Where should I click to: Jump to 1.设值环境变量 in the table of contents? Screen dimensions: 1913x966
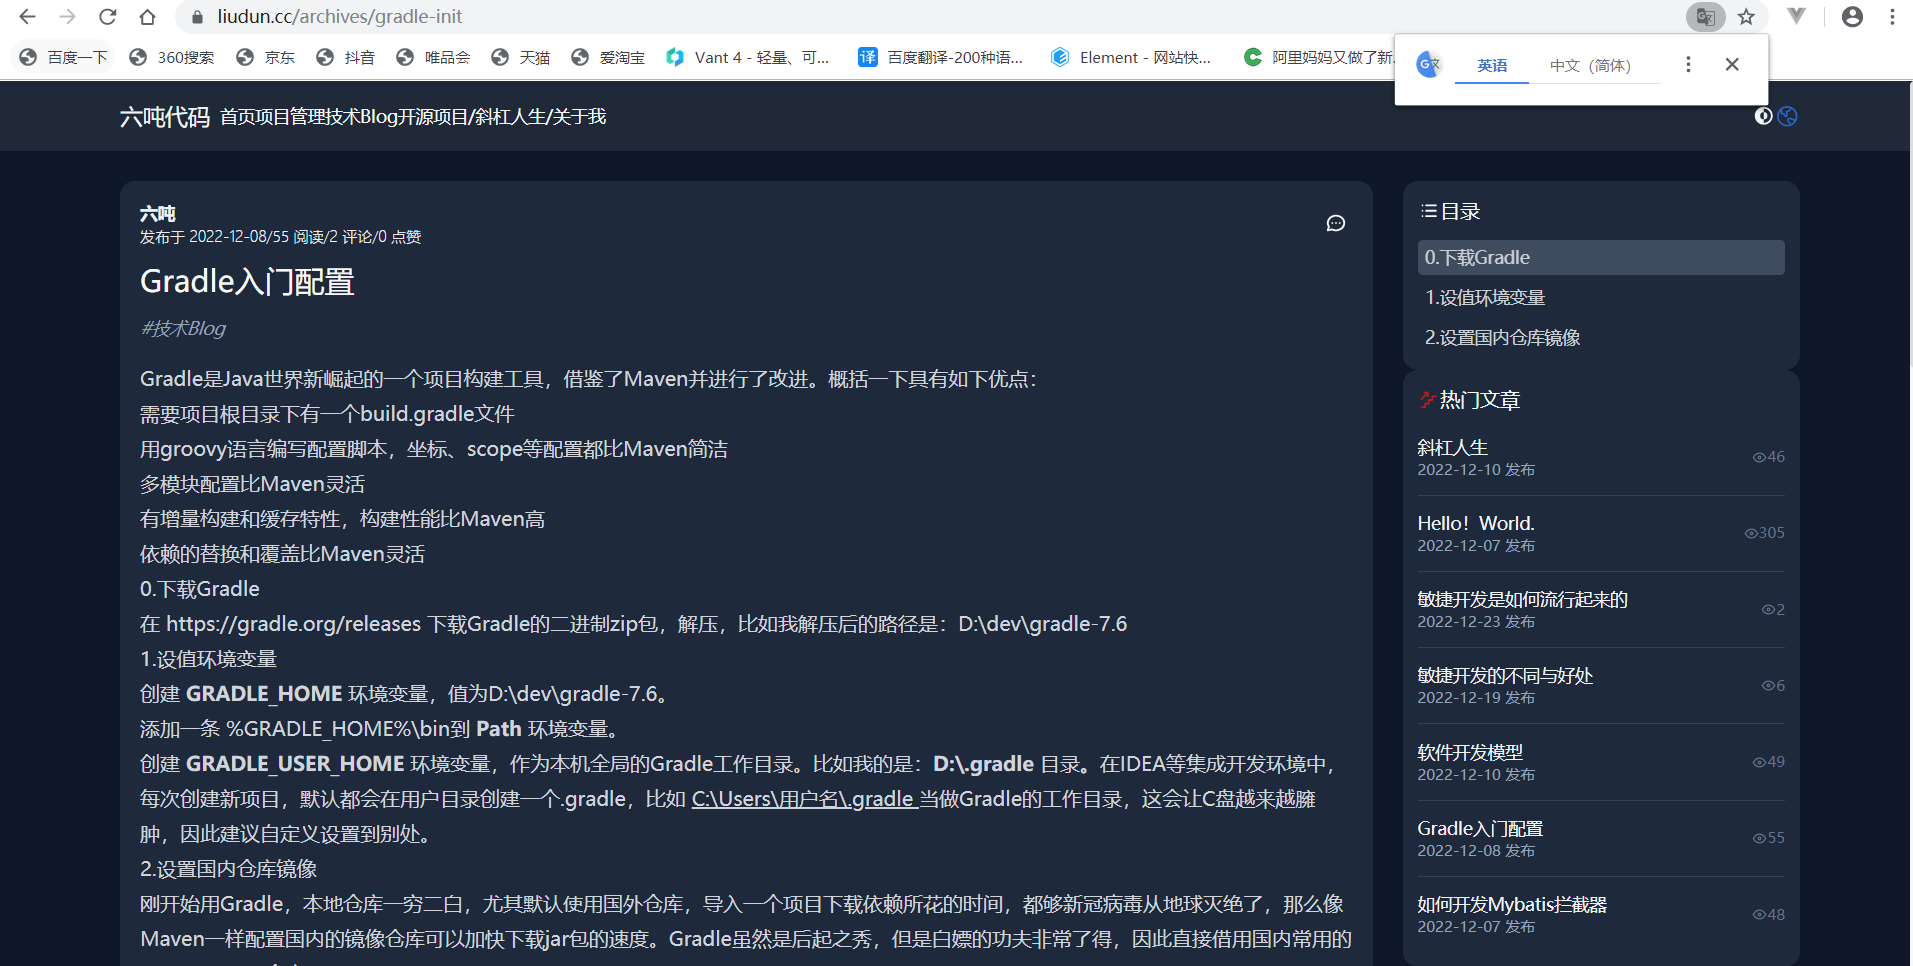[1485, 297]
